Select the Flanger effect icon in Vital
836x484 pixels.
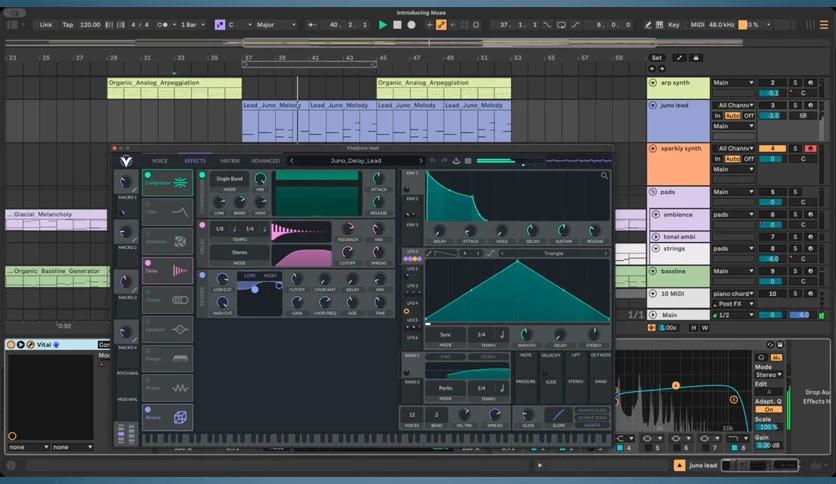[180, 359]
